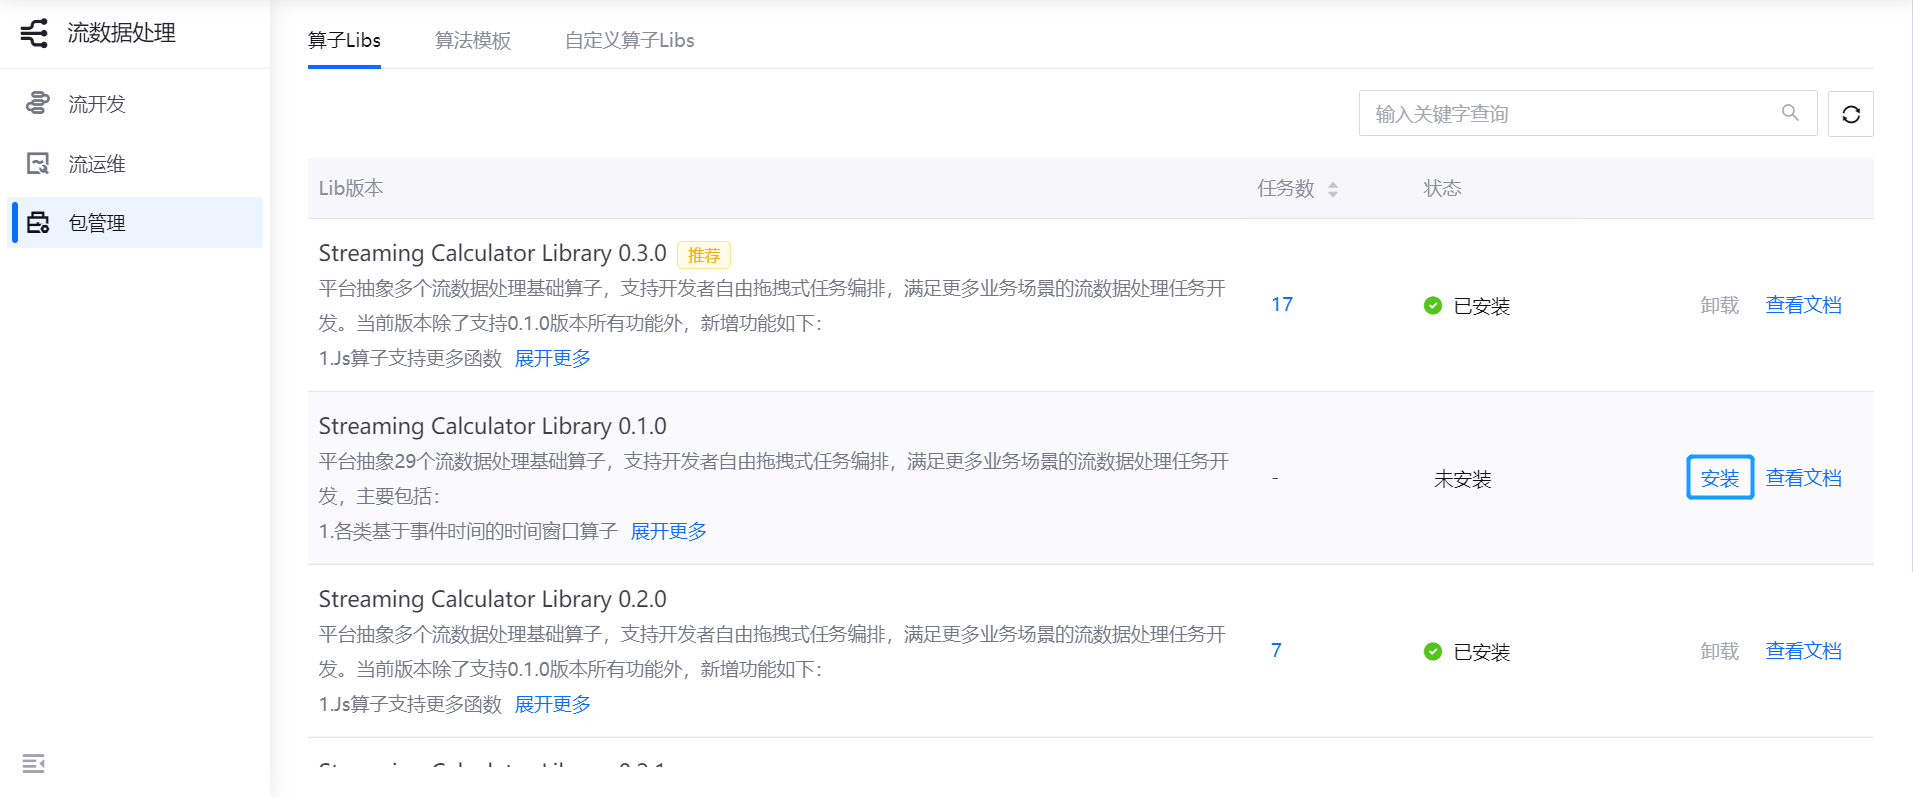The width and height of the screenshot is (1913, 797).
Task: Click 已安装 status of Library 0.3.0
Action: pos(1482,306)
